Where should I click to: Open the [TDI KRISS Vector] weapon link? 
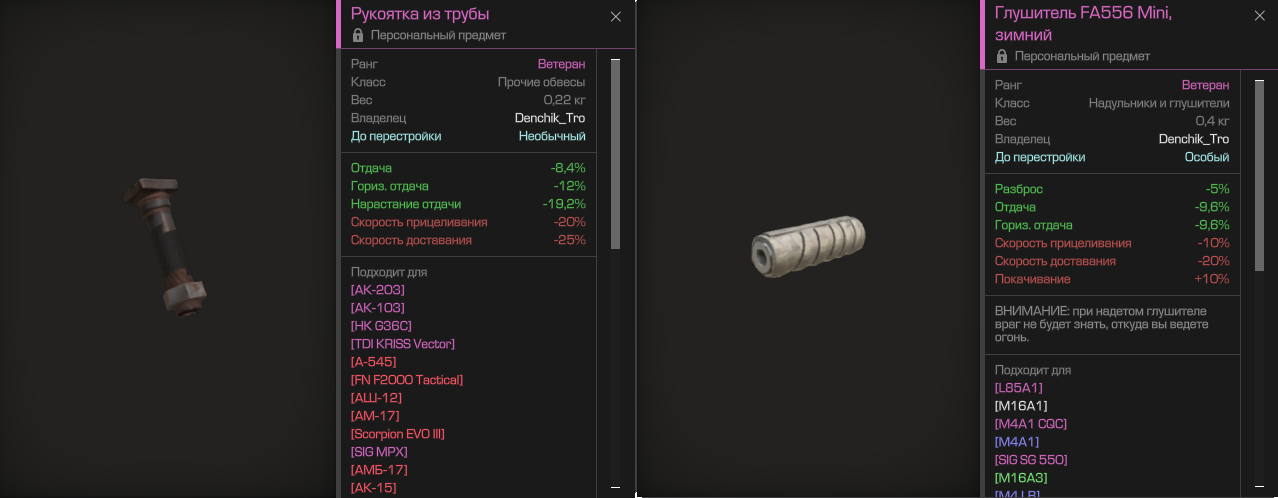click(x=403, y=344)
